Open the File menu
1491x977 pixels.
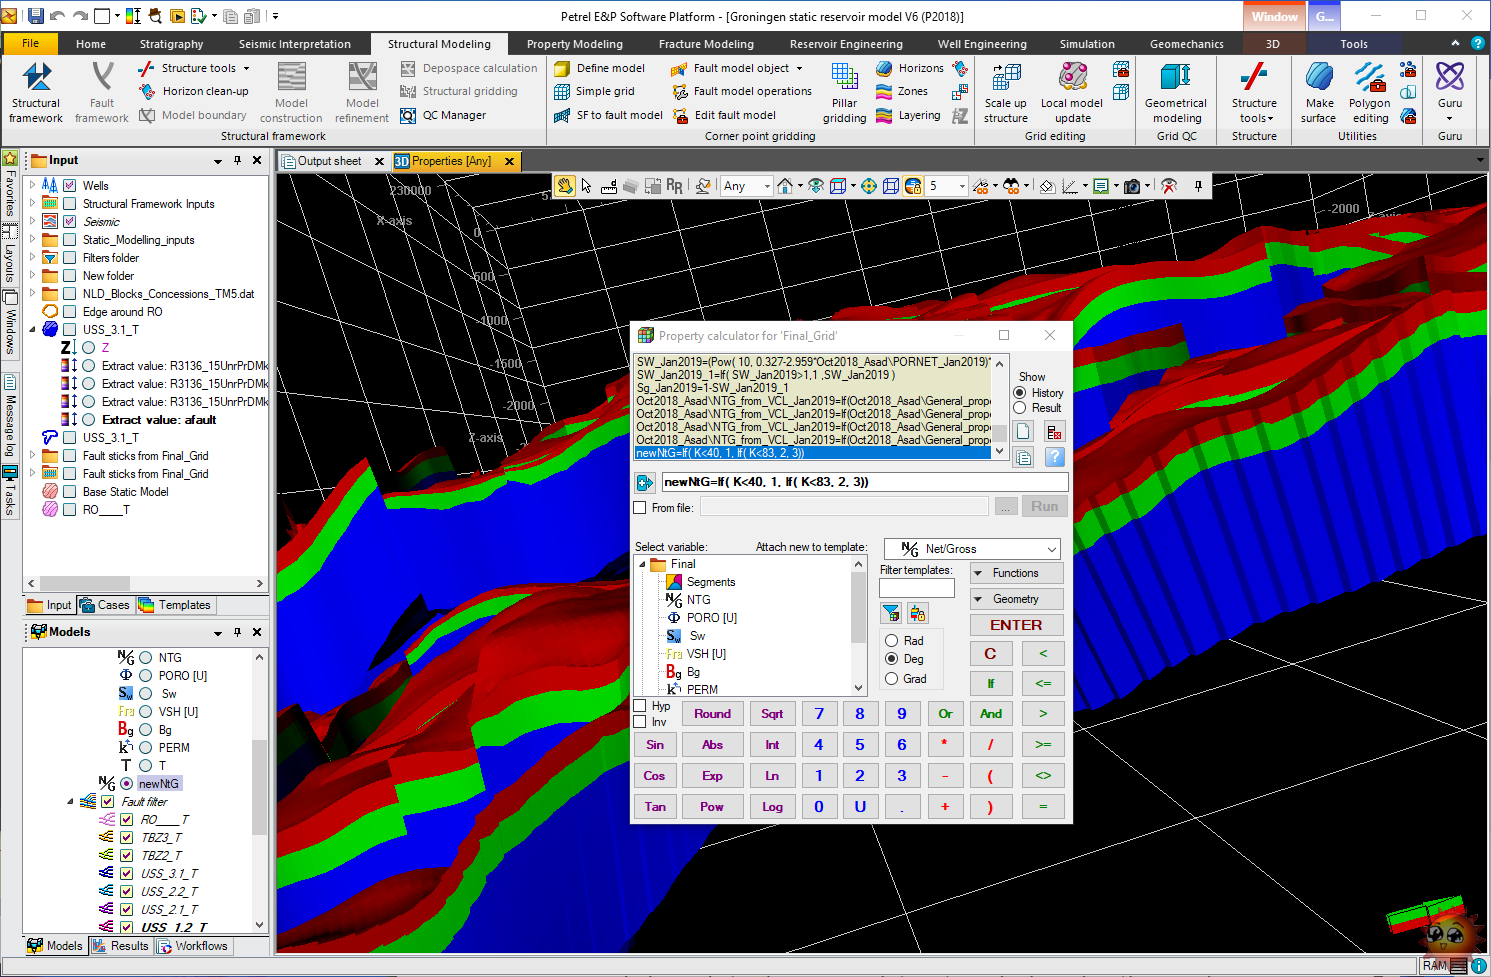(x=31, y=44)
